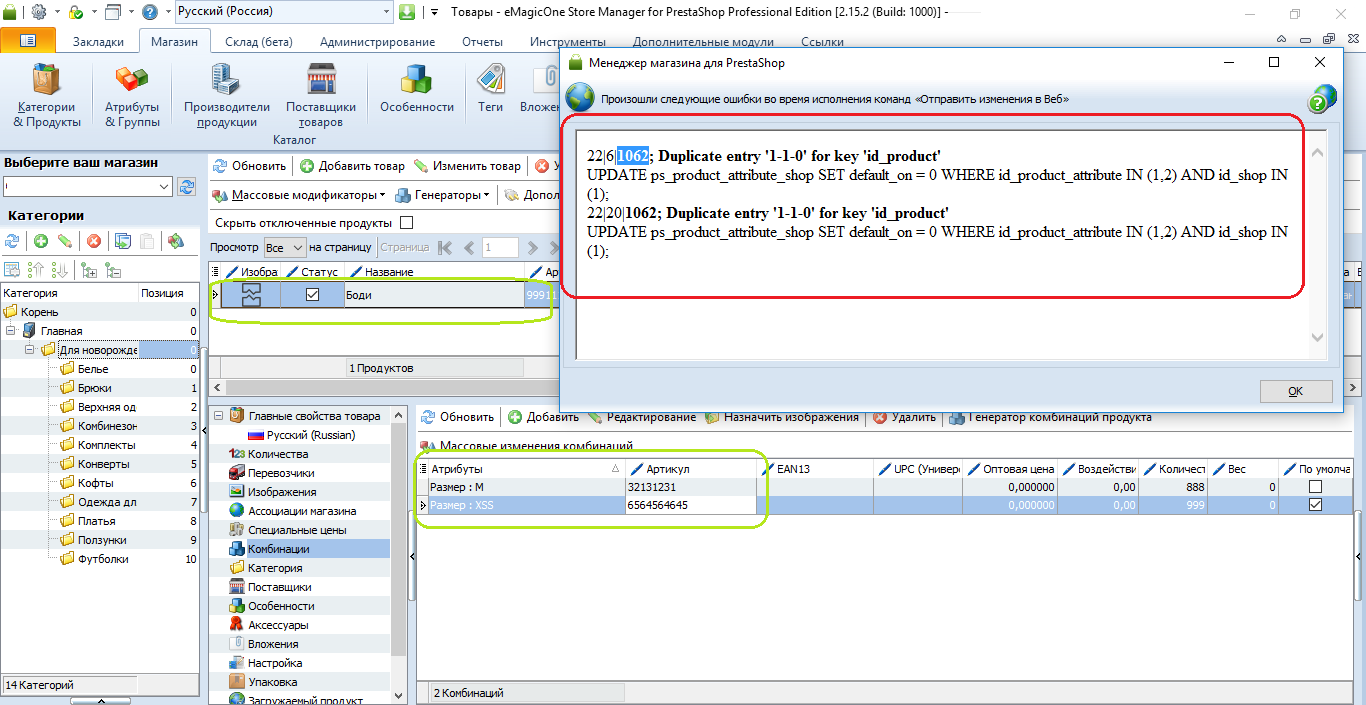Viewport: 1366px width, 705px height.
Task: Switch to the Администрирование tab
Action: 377,42
